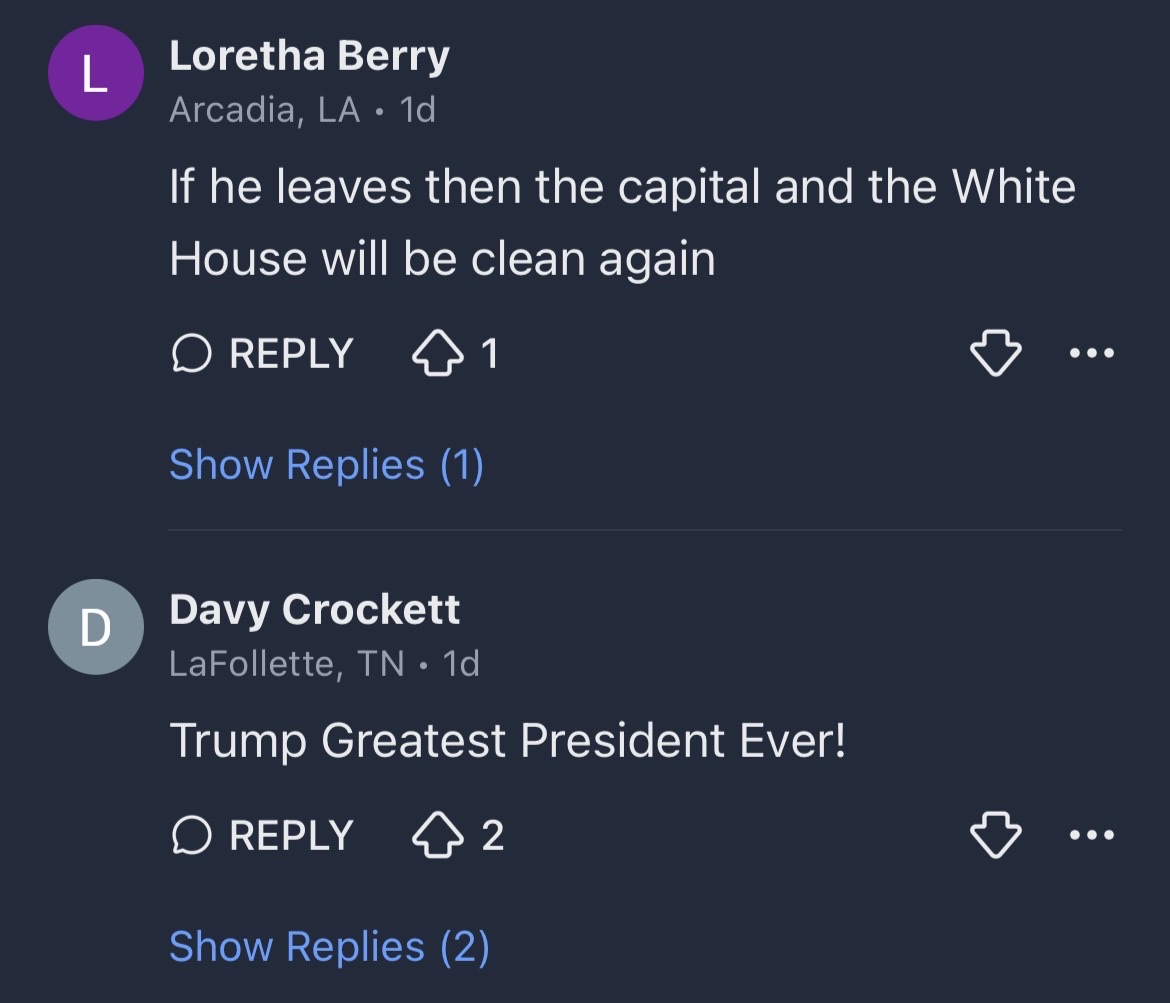This screenshot has width=1170, height=1003.
Task: Expand Show Replies (1) under Loretha's comment
Action: (x=326, y=465)
